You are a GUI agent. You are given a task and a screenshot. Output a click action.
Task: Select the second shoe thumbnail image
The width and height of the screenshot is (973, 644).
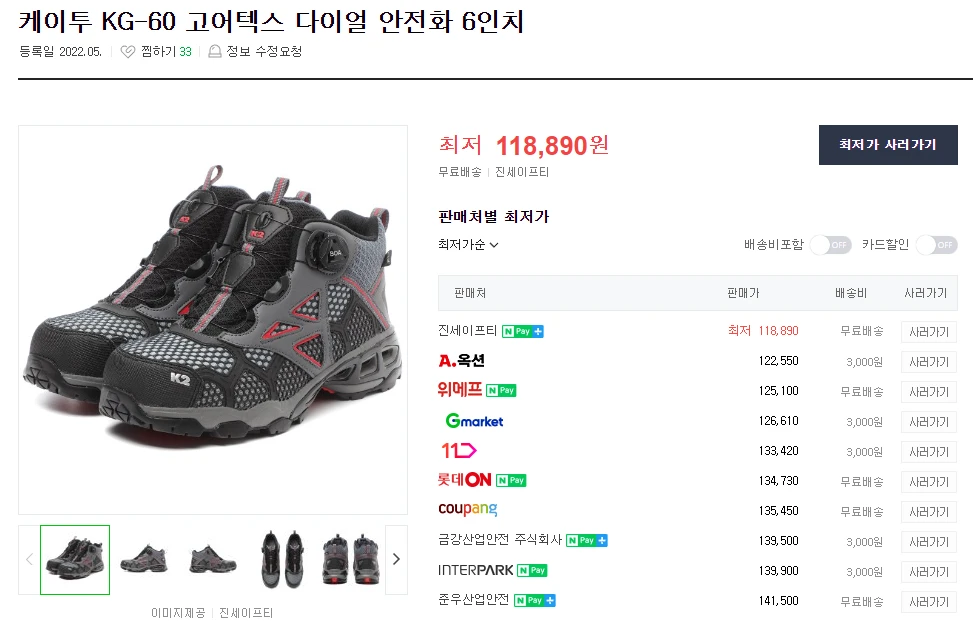143,559
